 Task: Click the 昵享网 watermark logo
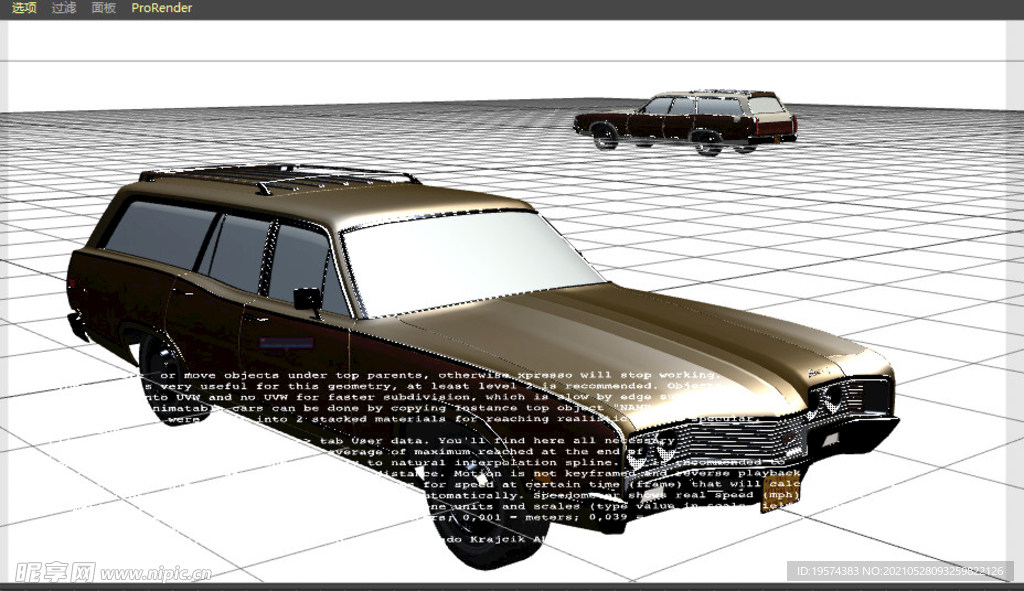pyautogui.click(x=55, y=572)
